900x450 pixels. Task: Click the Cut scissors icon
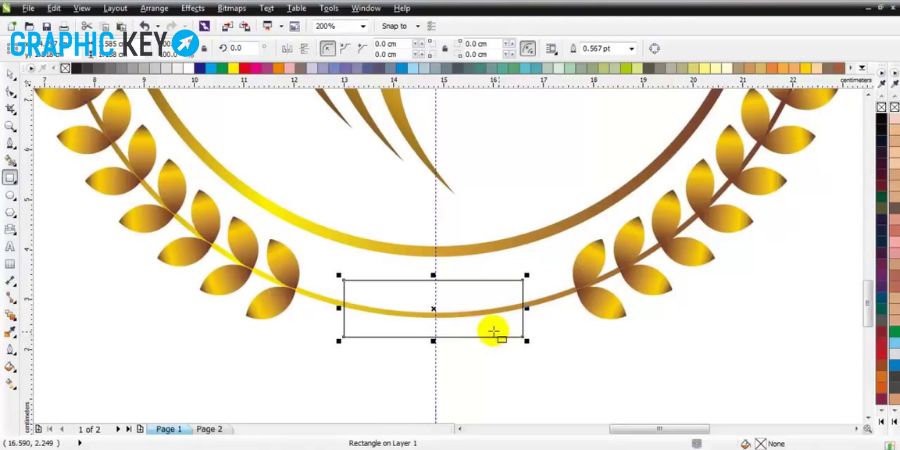[x=87, y=26]
